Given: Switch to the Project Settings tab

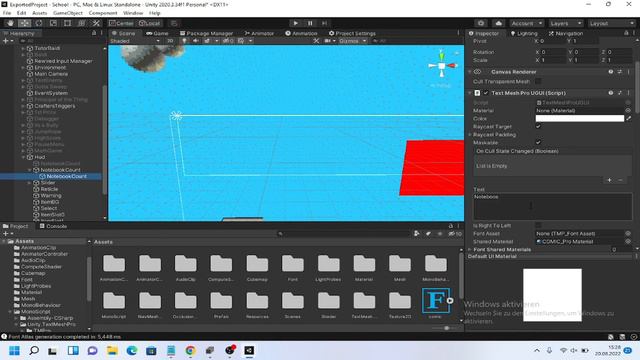Looking at the screenshot, I should (x=352, y=33).
